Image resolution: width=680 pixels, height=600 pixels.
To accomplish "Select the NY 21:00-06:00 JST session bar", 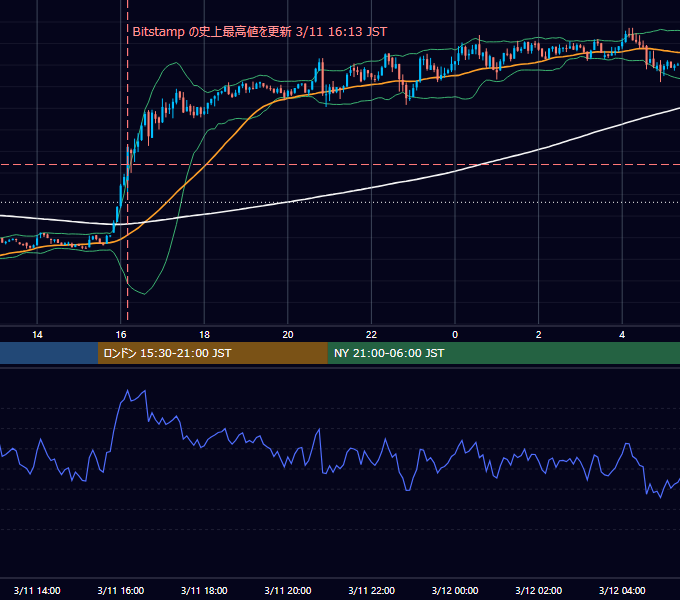I will point(503,353).
